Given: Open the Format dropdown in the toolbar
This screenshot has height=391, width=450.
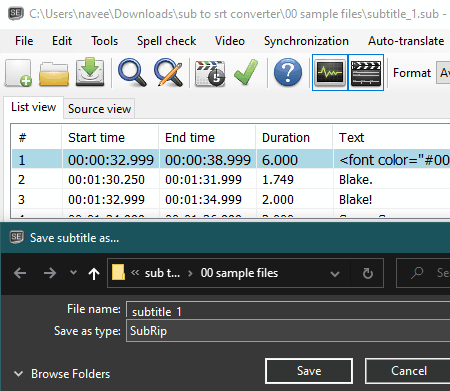Looking at the screenshot, I should [443, 73].
